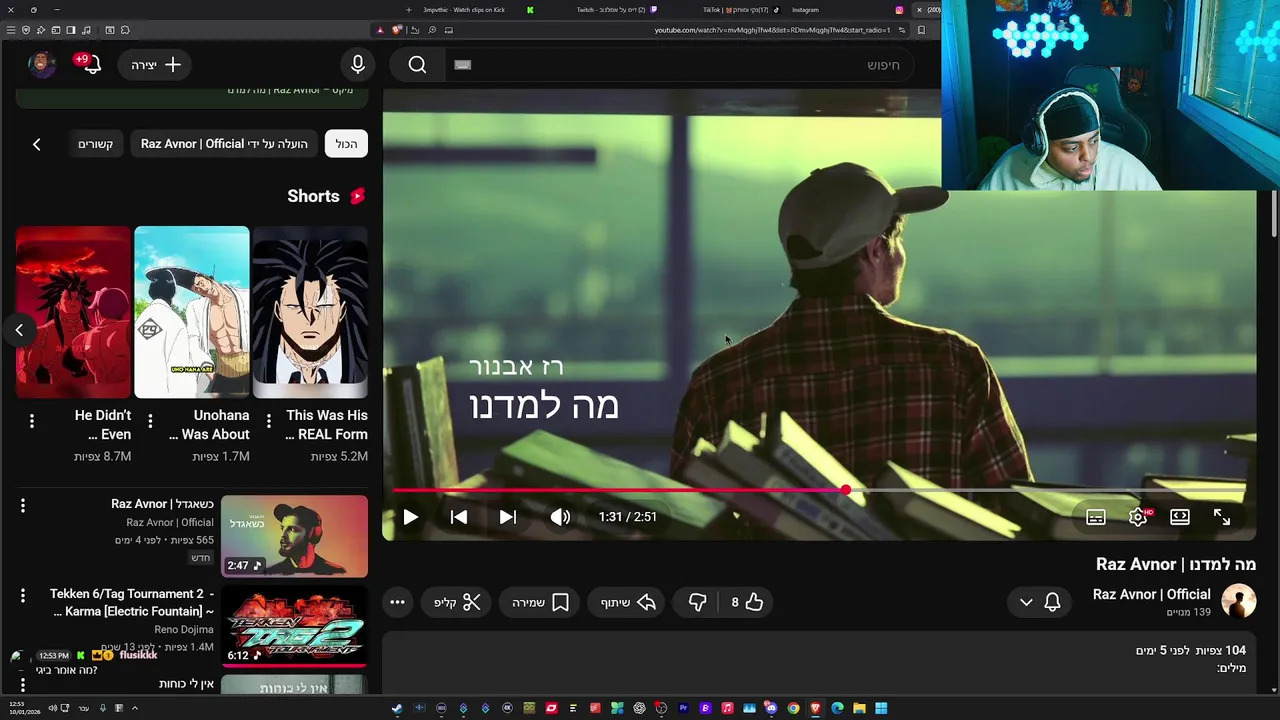The image size is (1280, 720).
Task: Open options for 'Unohana Was About' short
Action: (x=150, y=422)
